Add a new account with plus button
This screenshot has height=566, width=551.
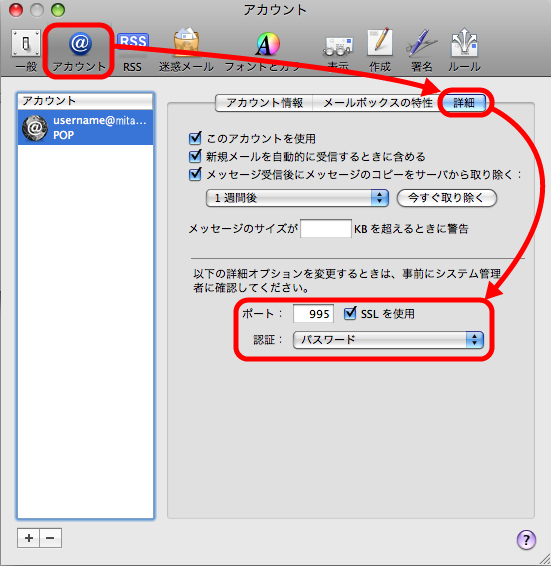[x=29, y=538]
